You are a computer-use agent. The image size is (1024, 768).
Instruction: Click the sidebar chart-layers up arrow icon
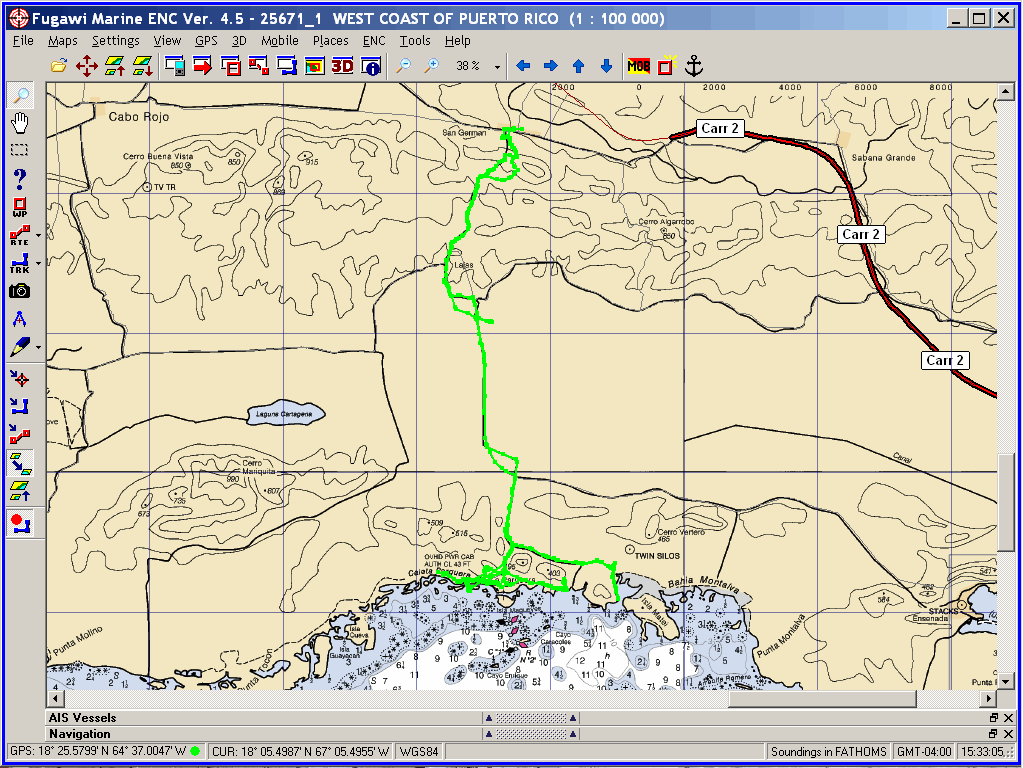[20, 490]
